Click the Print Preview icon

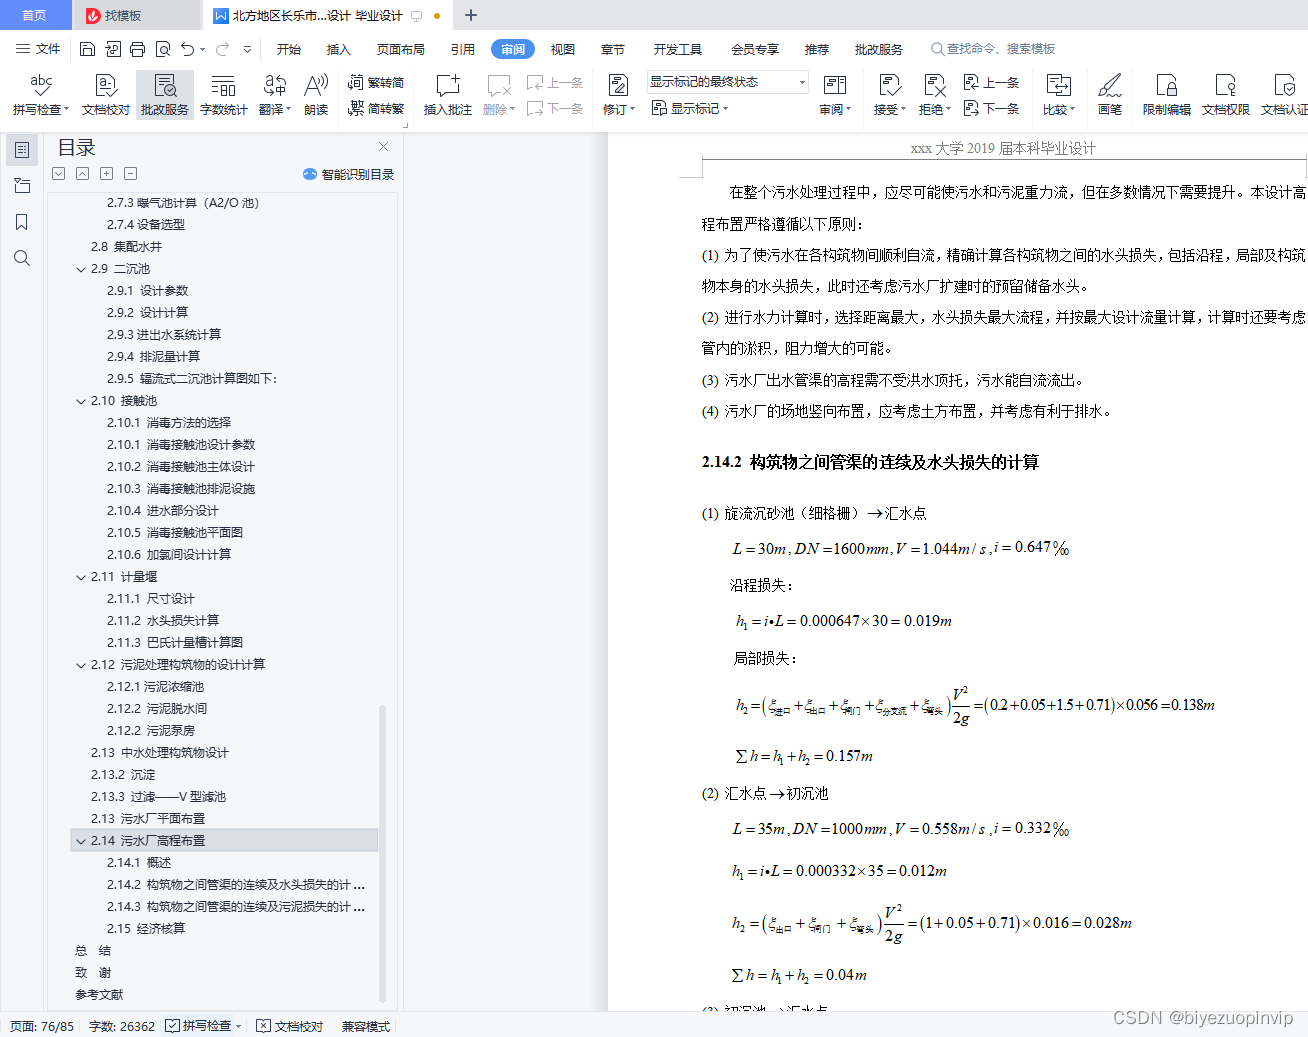[x=163, y=49]
